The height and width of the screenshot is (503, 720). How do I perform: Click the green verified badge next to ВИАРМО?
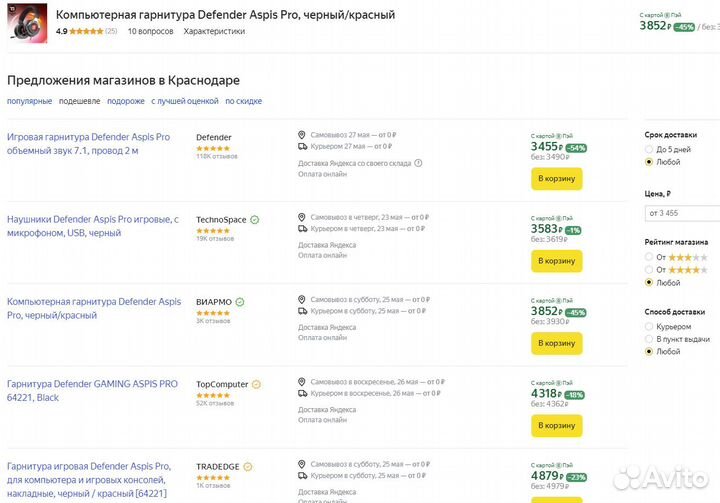coord(240,302)
